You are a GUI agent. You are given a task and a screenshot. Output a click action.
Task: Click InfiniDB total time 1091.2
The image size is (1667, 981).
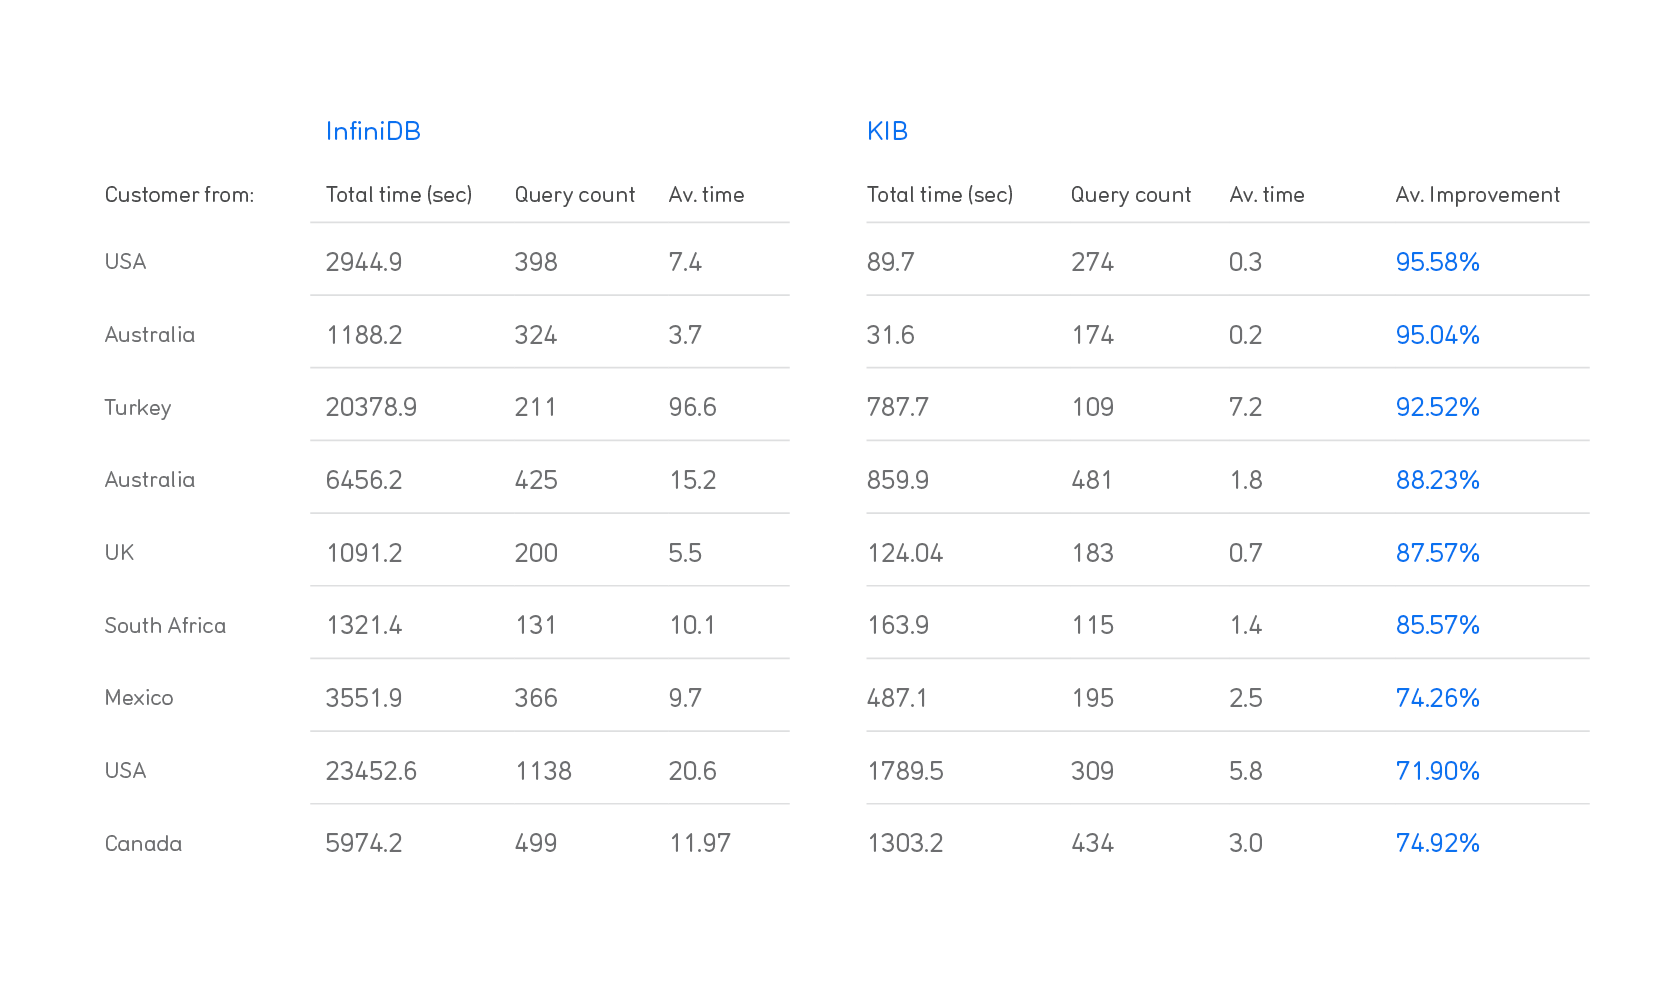tap(364, 553)
